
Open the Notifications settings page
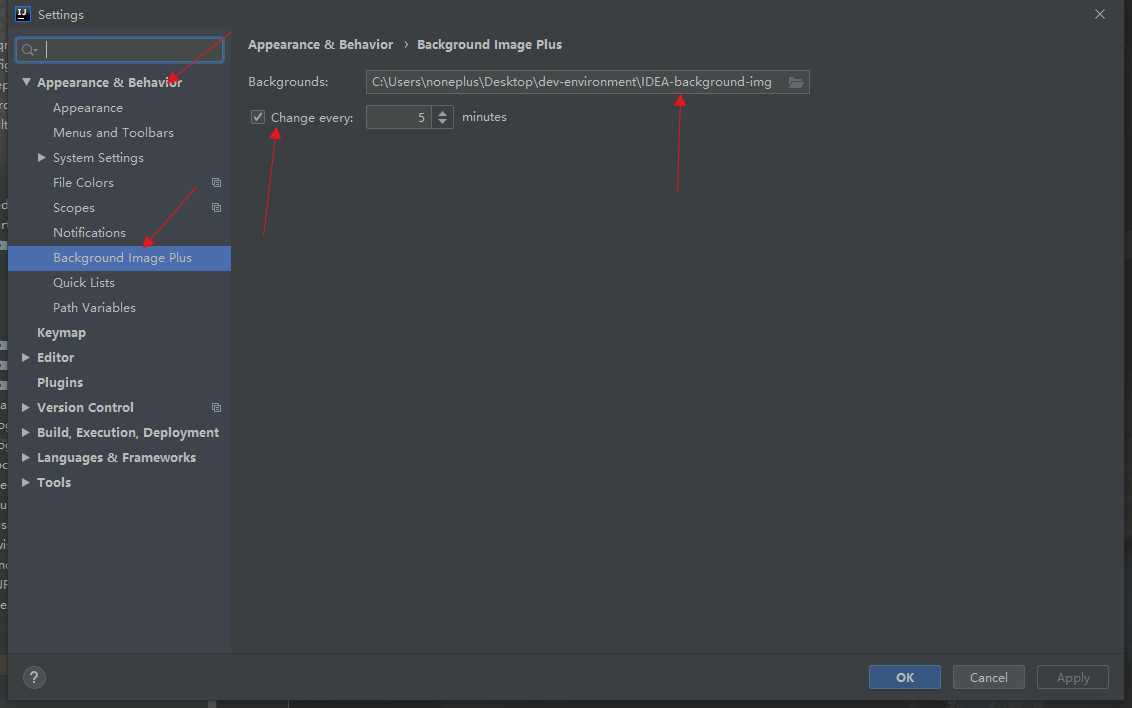pyautogui.click(x=89, y=232)
